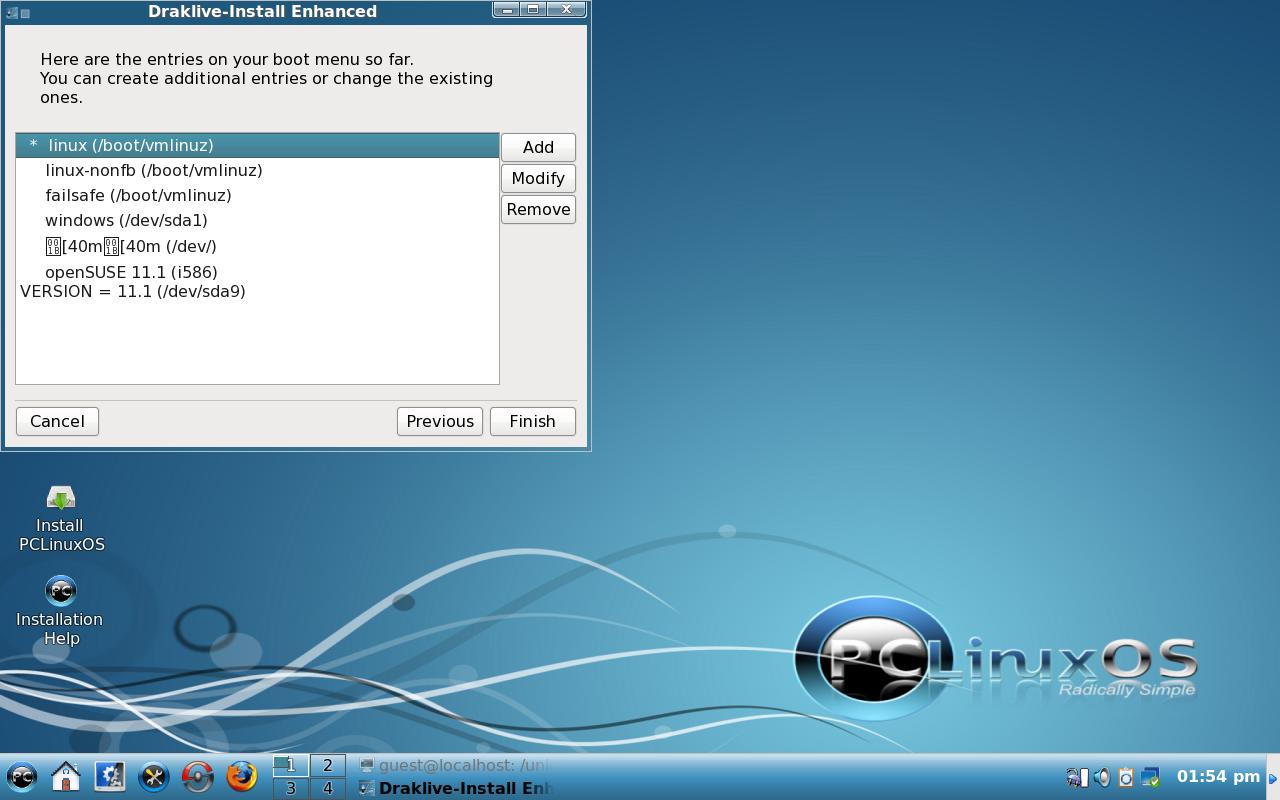
Task: Open the clipboard tray icon
Action: click(1125, 777)
